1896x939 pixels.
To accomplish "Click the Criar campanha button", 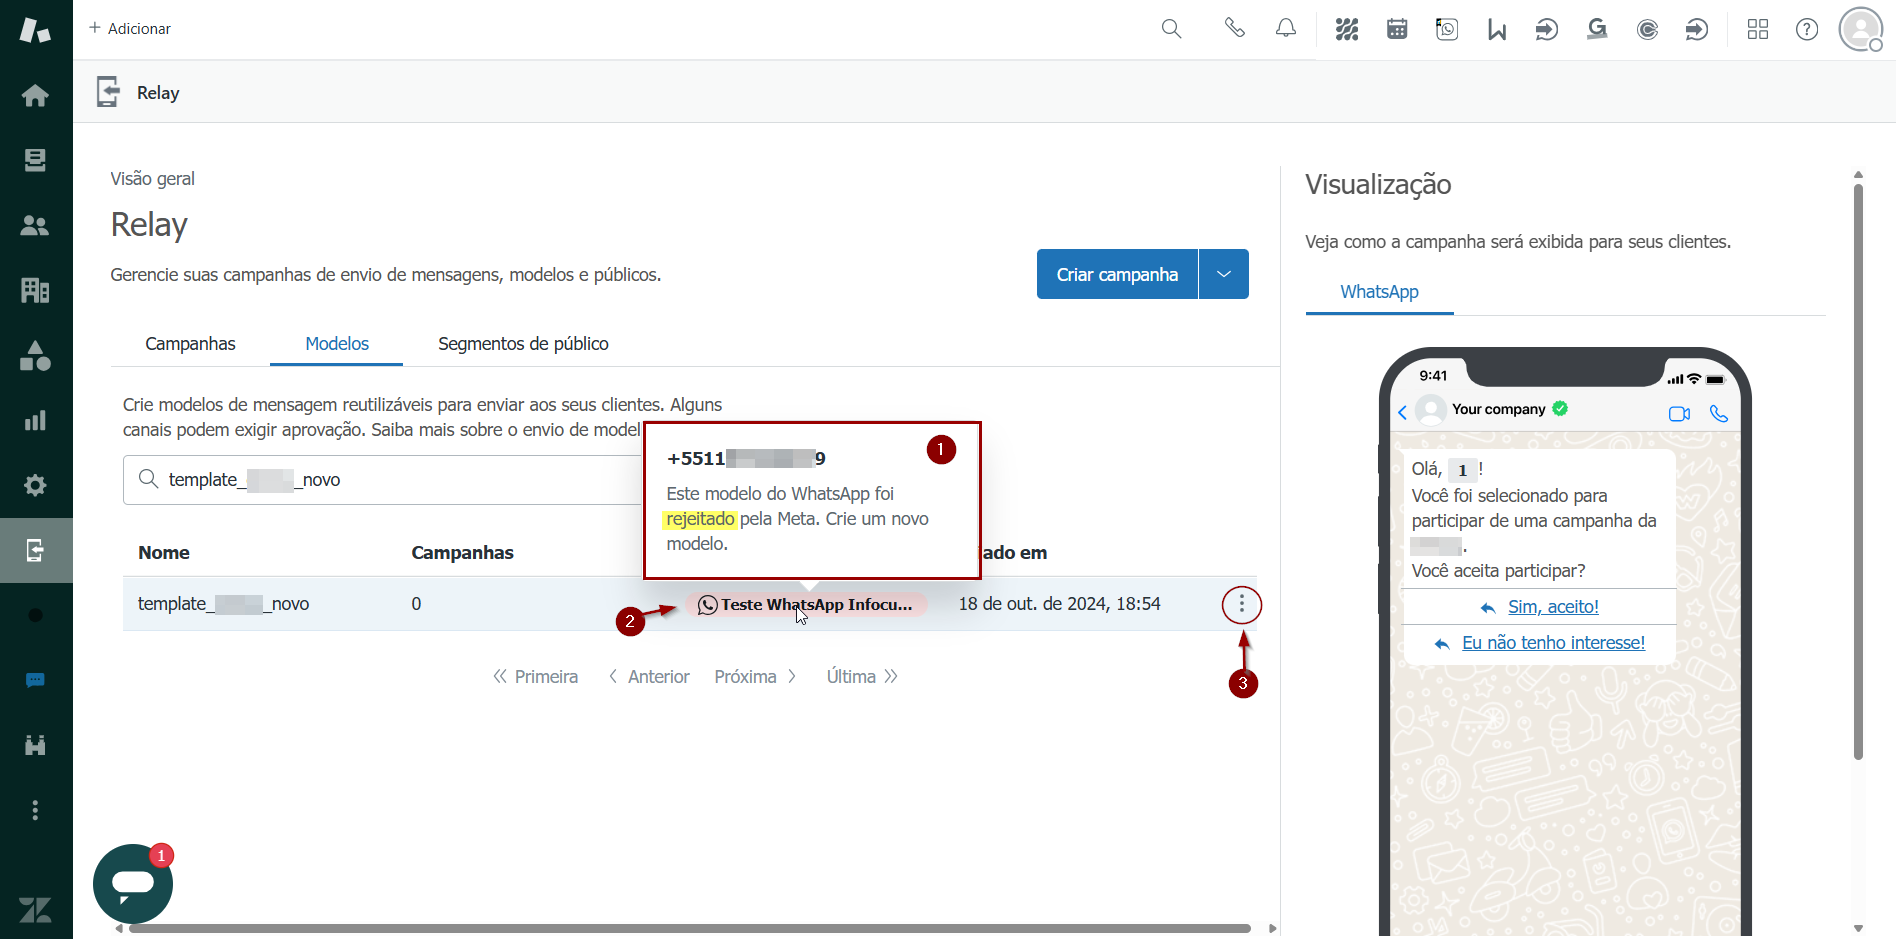I will [1117, 274].
